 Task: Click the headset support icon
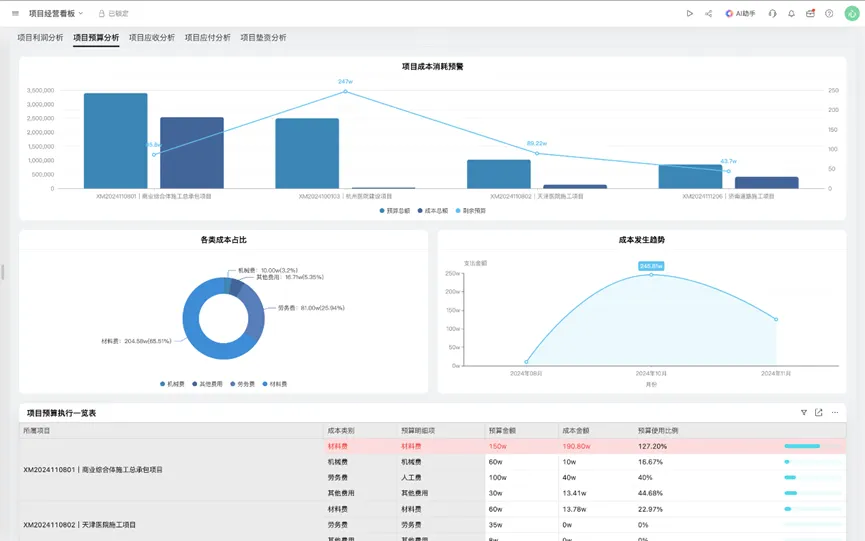tap(772, 14)
